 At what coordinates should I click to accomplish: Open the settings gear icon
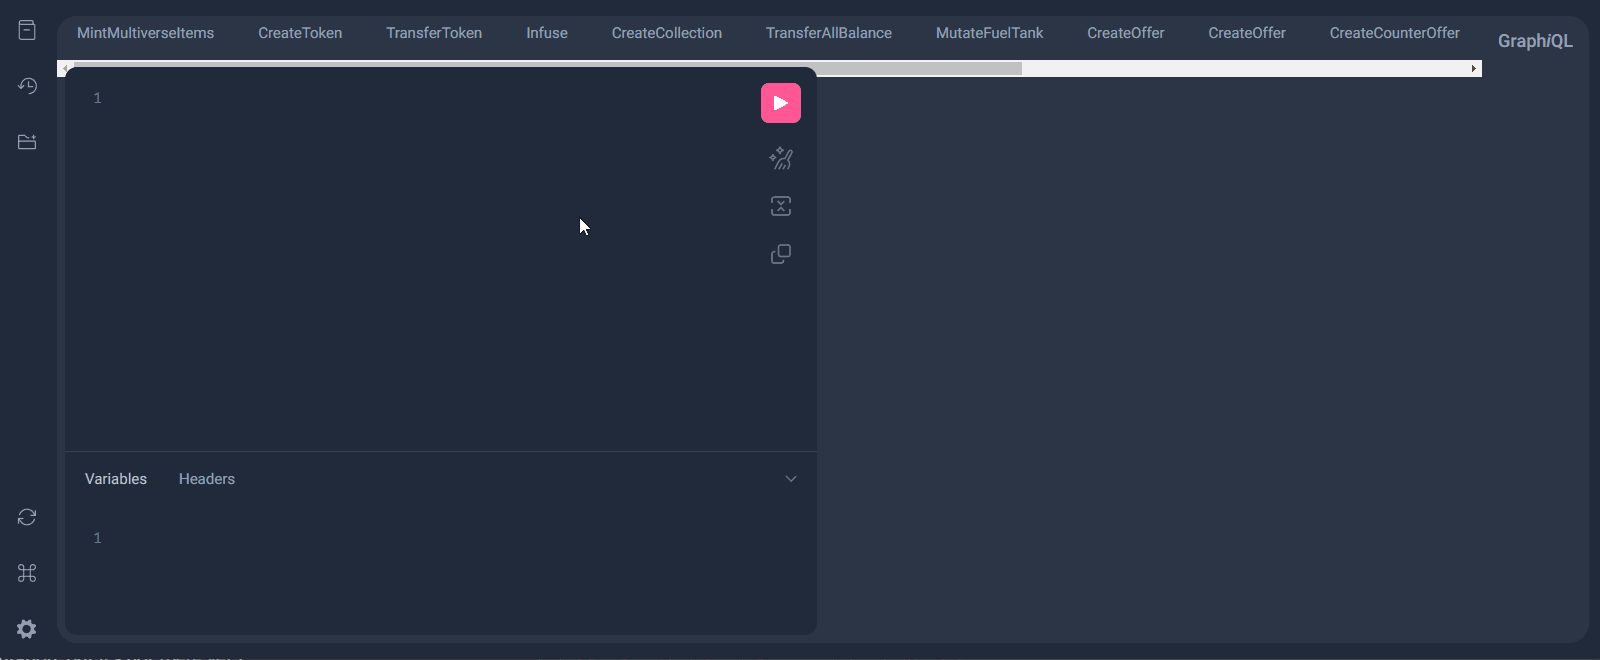[27, 629]
